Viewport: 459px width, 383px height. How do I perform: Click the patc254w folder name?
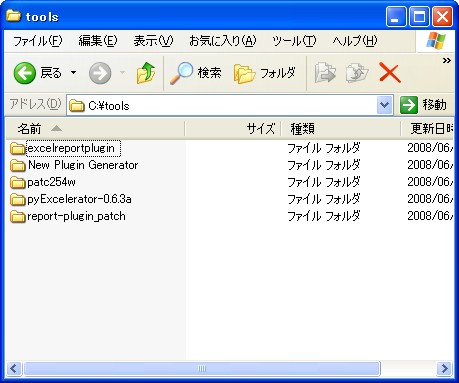51,182
